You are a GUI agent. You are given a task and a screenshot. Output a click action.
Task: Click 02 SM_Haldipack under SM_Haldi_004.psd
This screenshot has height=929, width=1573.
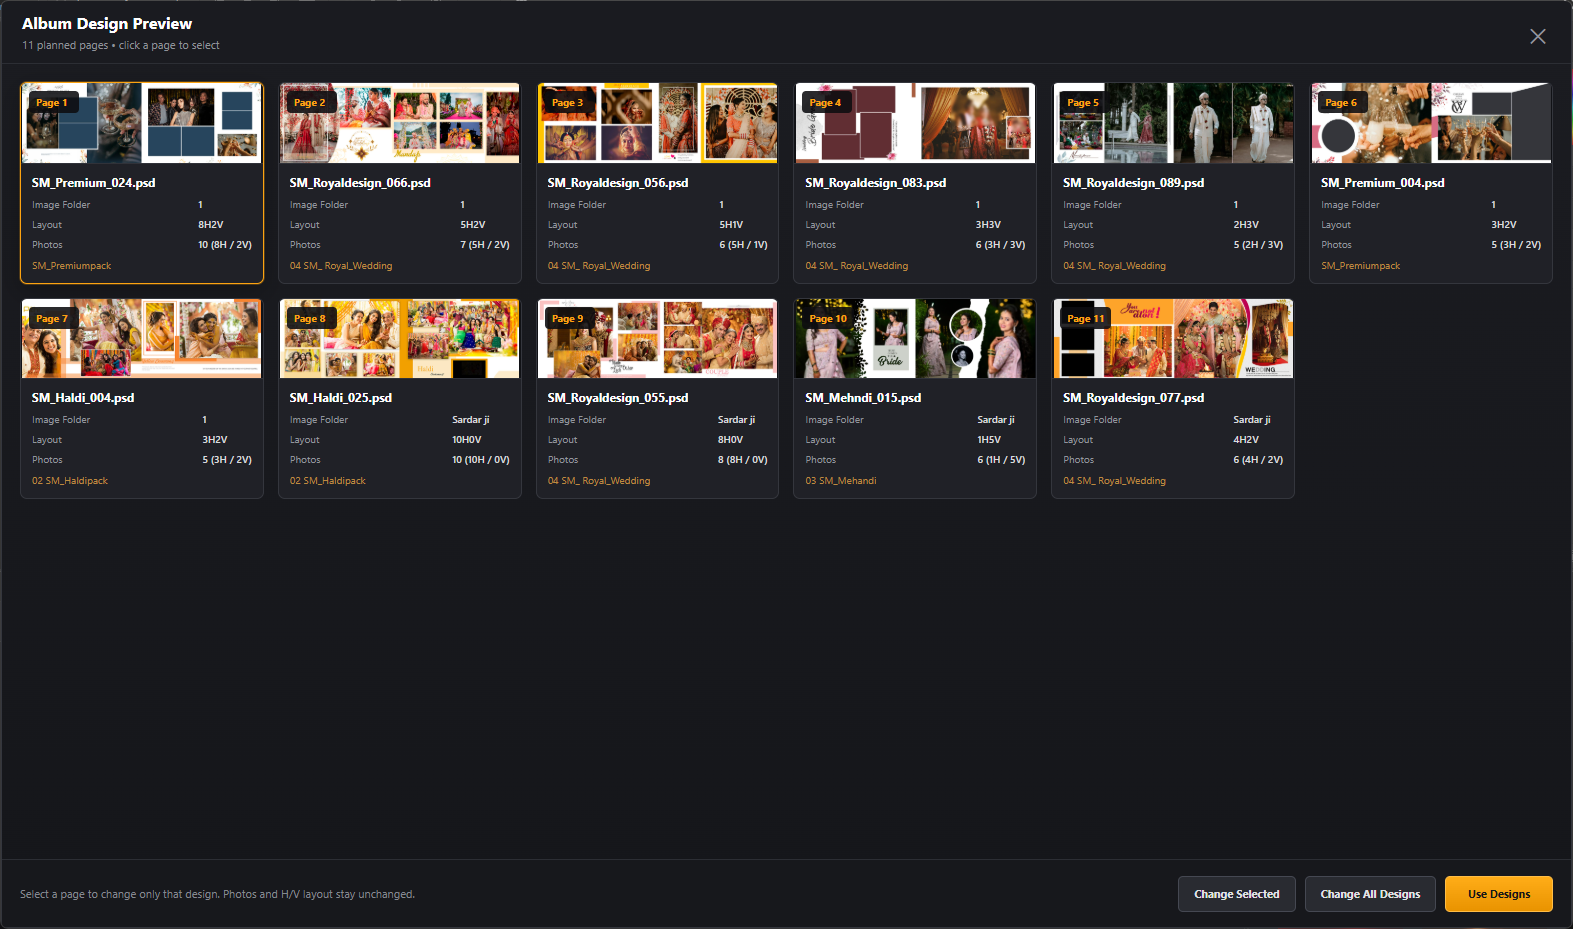tap(70, 481)
